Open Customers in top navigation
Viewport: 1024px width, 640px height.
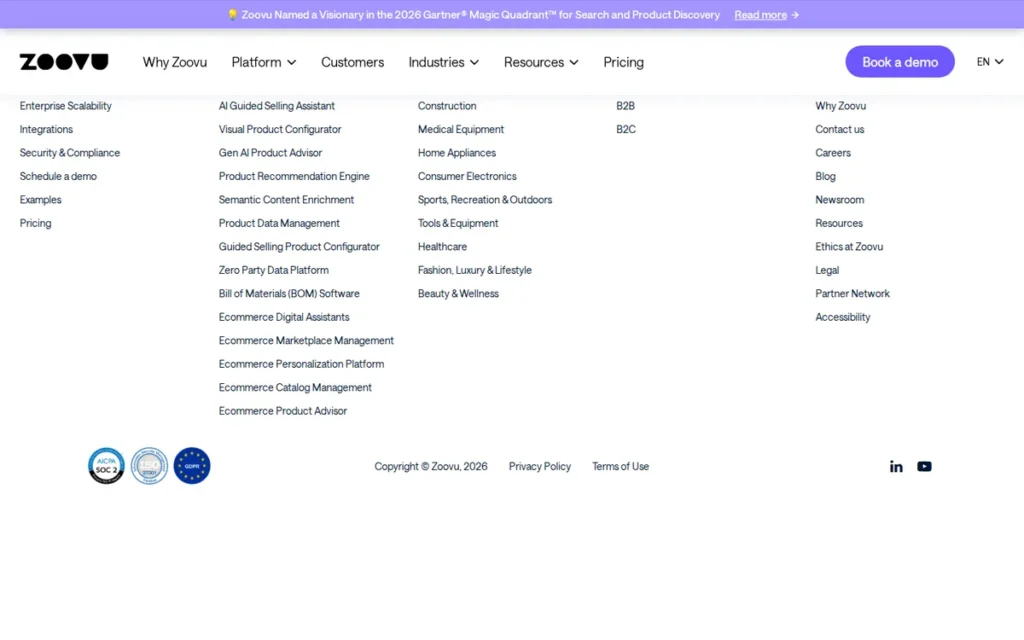pyautogui.click(x=352, y=62)
